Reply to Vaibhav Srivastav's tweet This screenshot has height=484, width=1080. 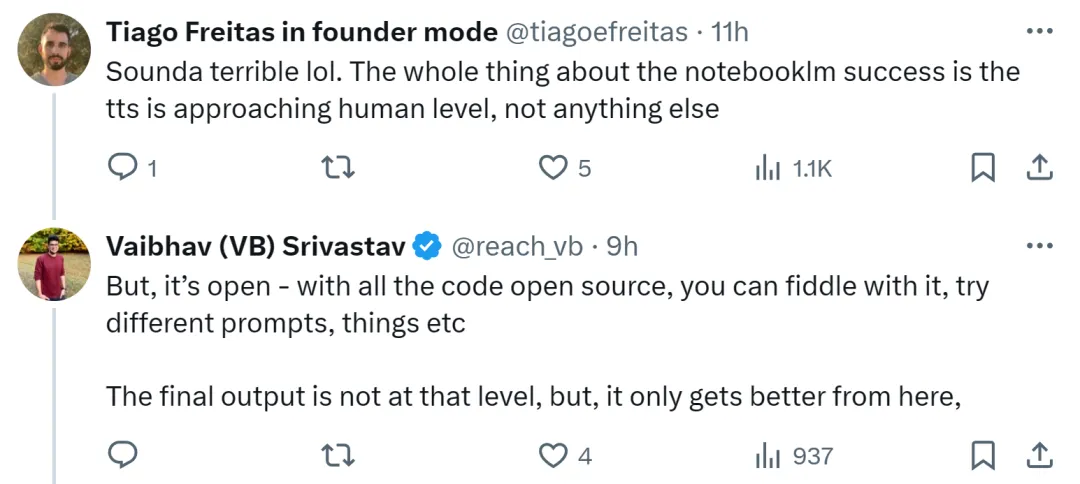pos(123,455)
